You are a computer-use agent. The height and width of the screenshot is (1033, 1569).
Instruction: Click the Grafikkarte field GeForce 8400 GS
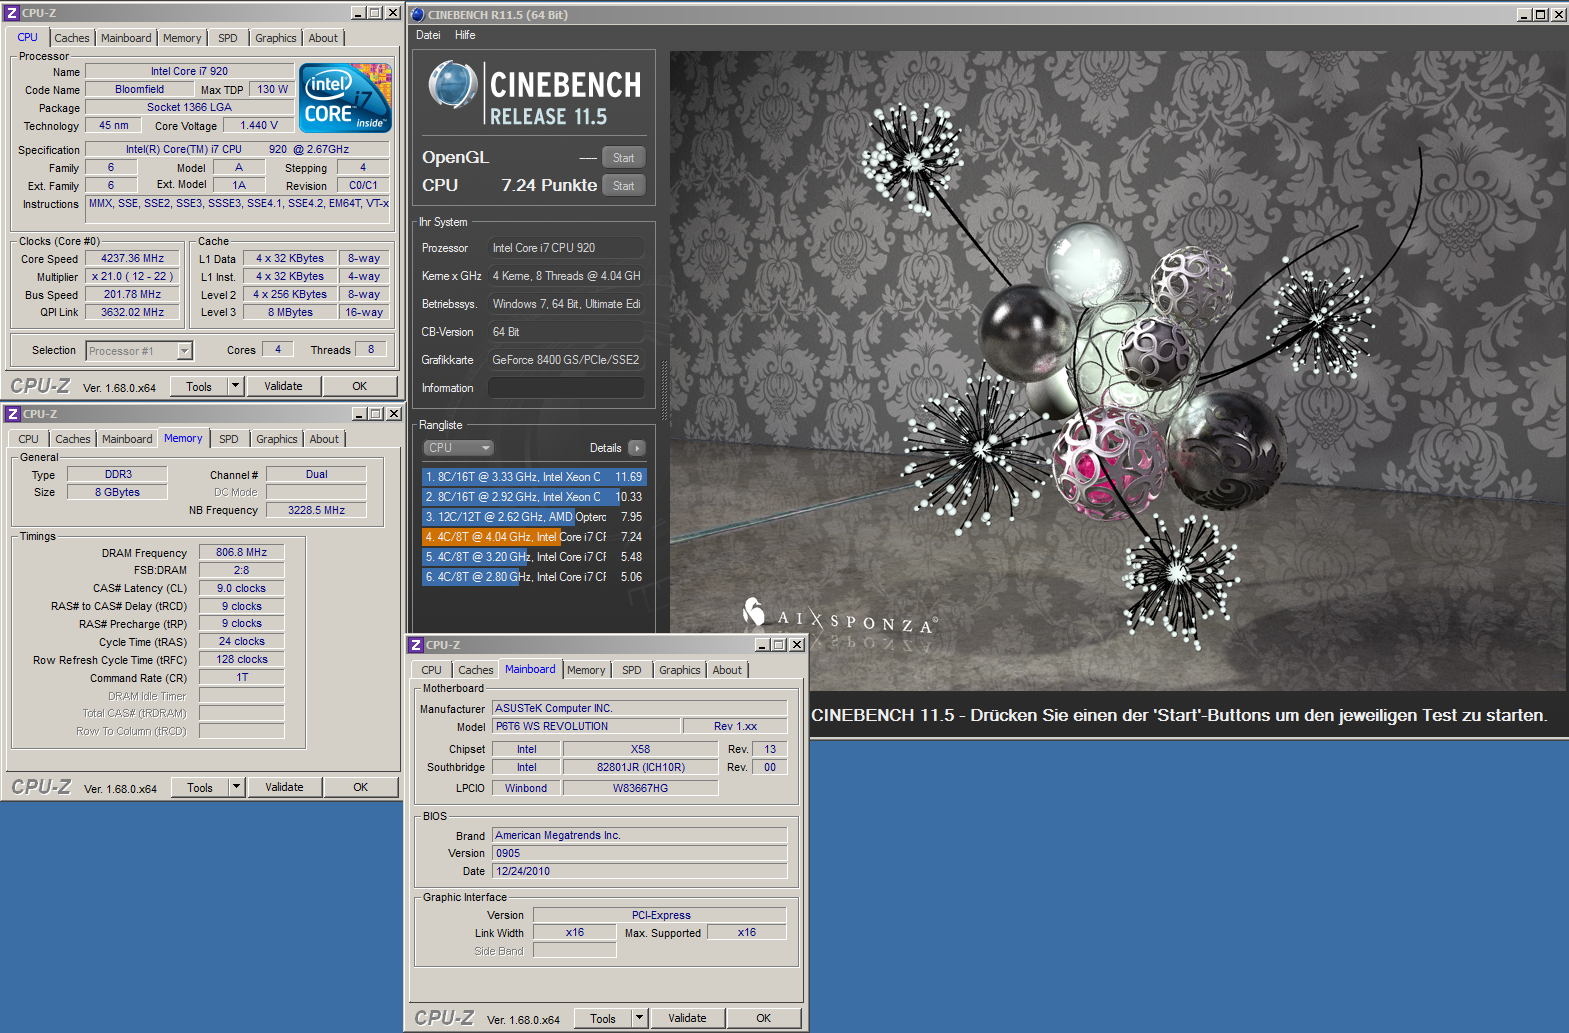[x=566, y=360]
